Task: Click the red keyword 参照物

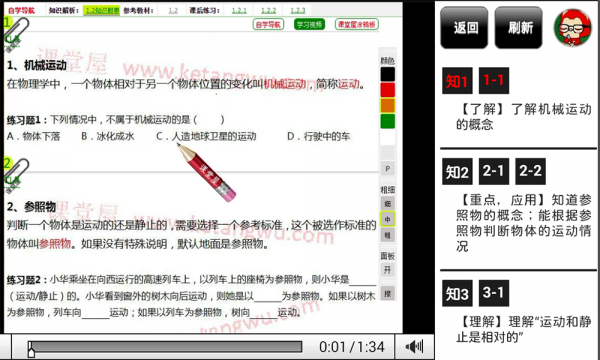Action: pyautogui.click(x=55, y=243)
